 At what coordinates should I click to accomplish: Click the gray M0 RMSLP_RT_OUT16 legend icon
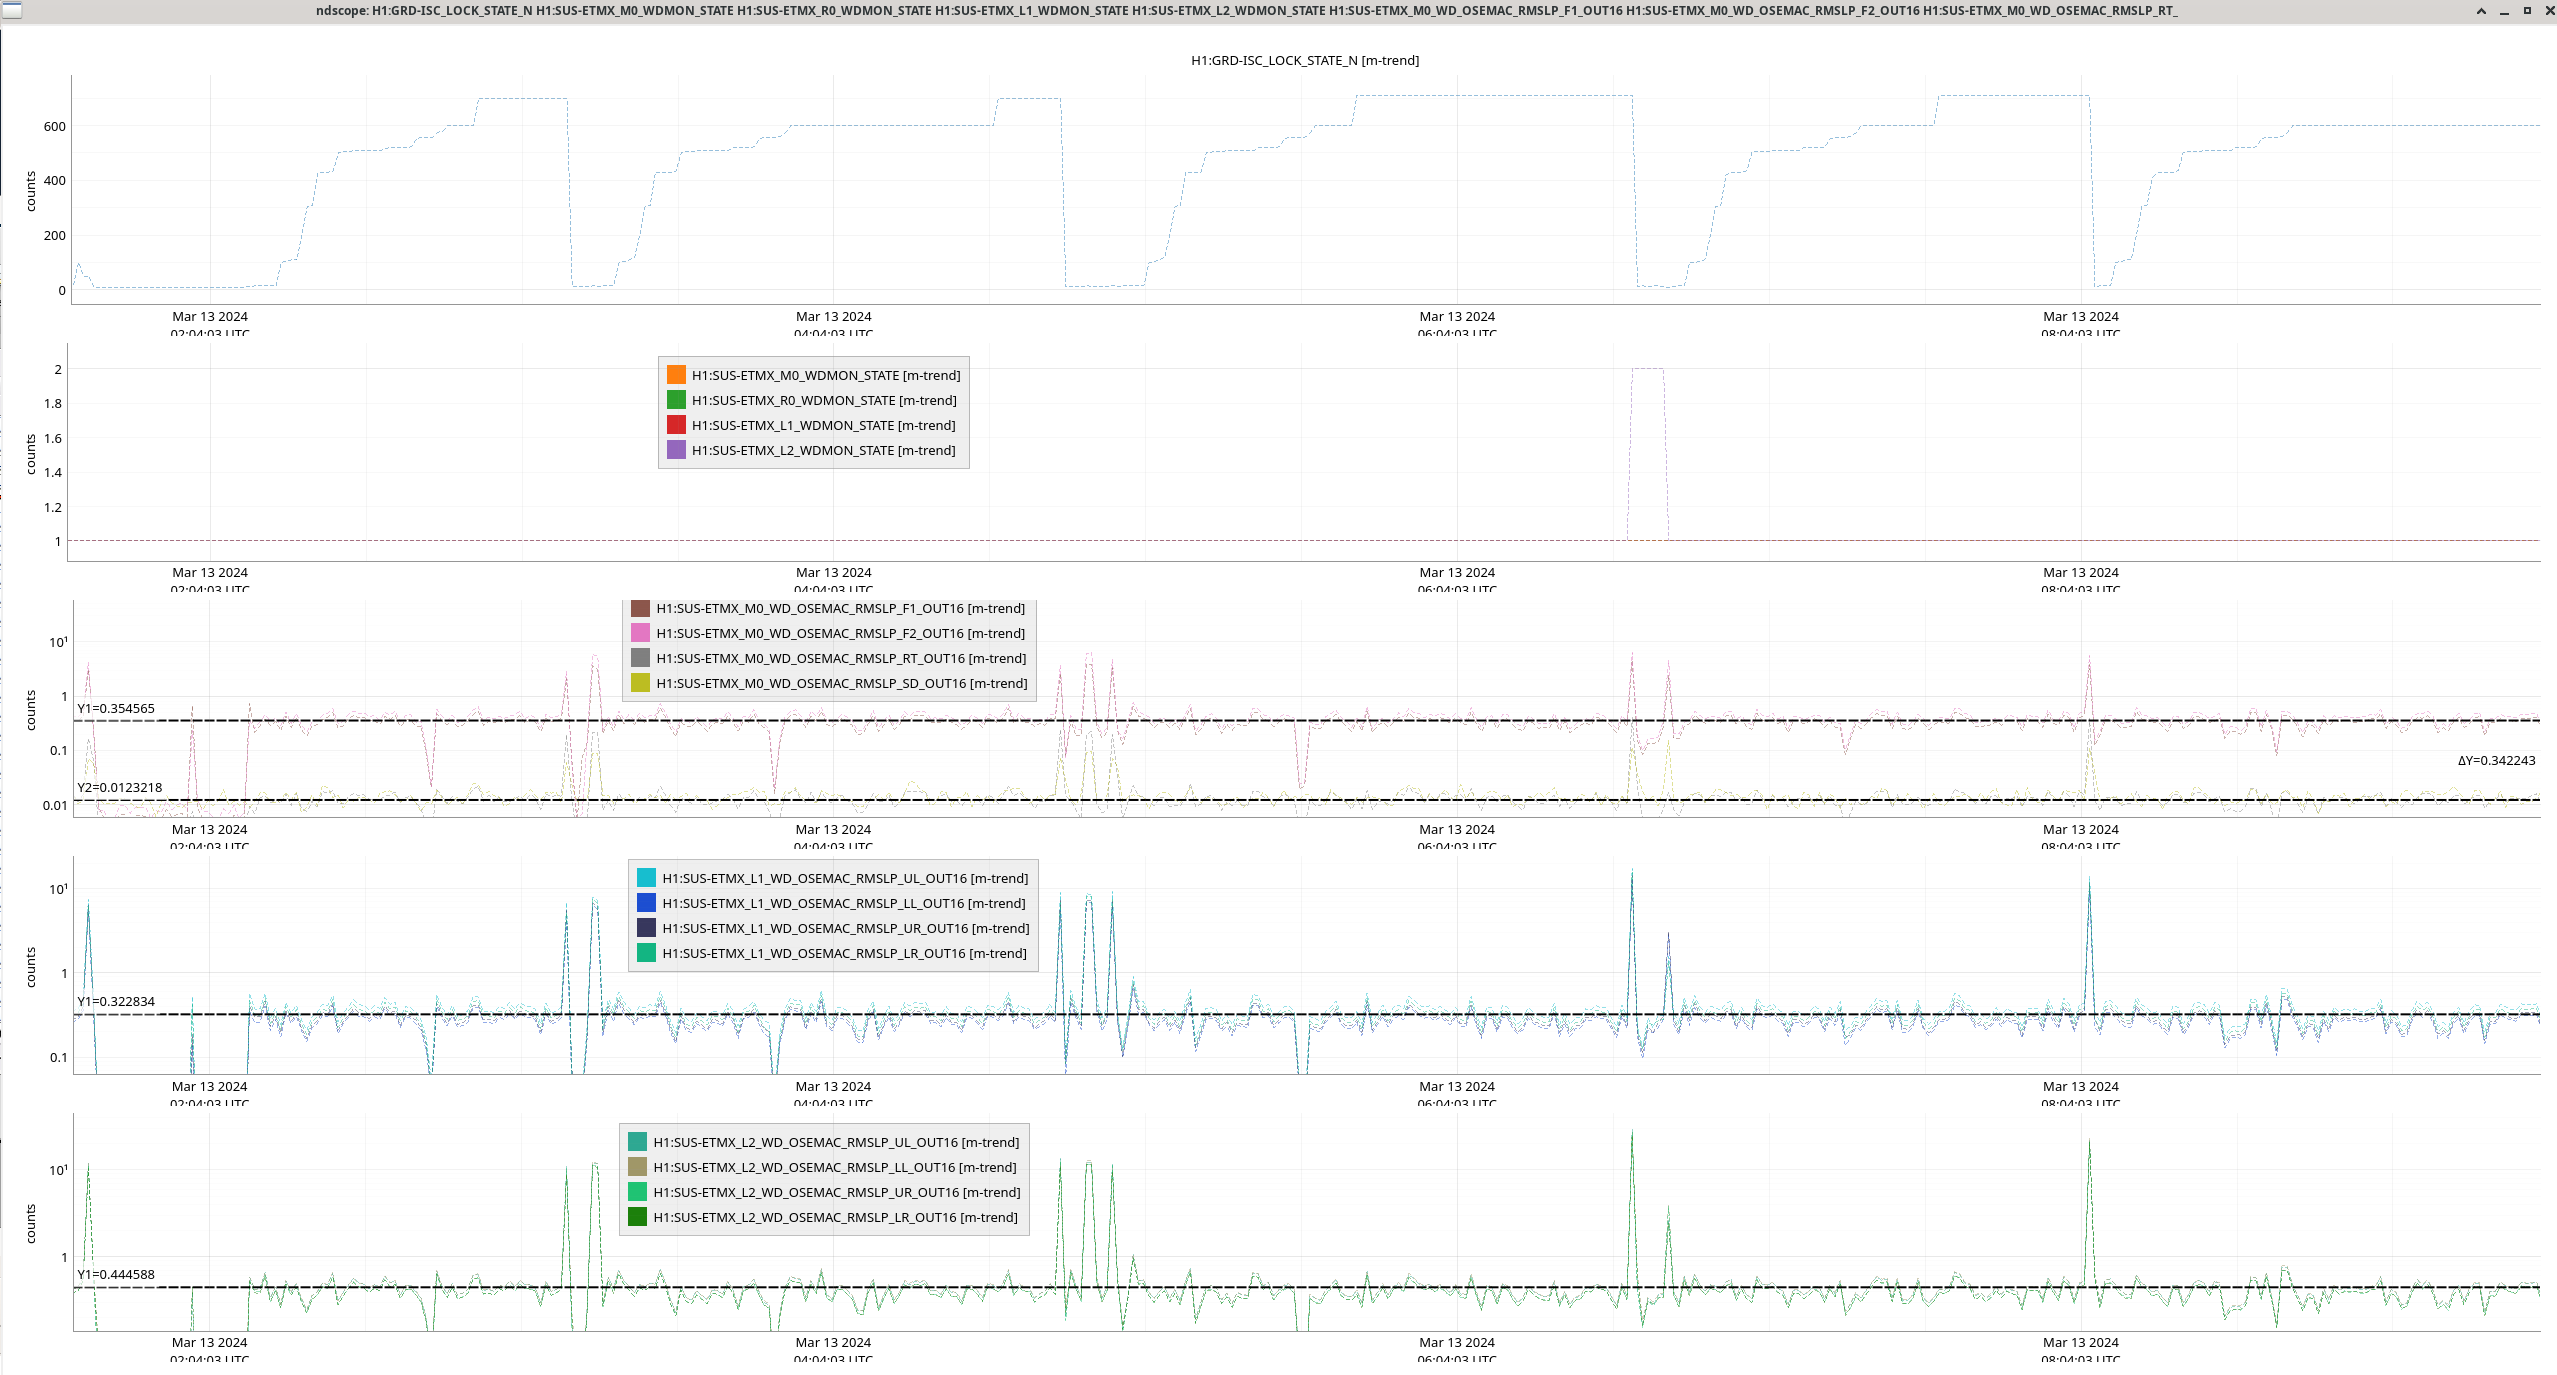(640, 658)
